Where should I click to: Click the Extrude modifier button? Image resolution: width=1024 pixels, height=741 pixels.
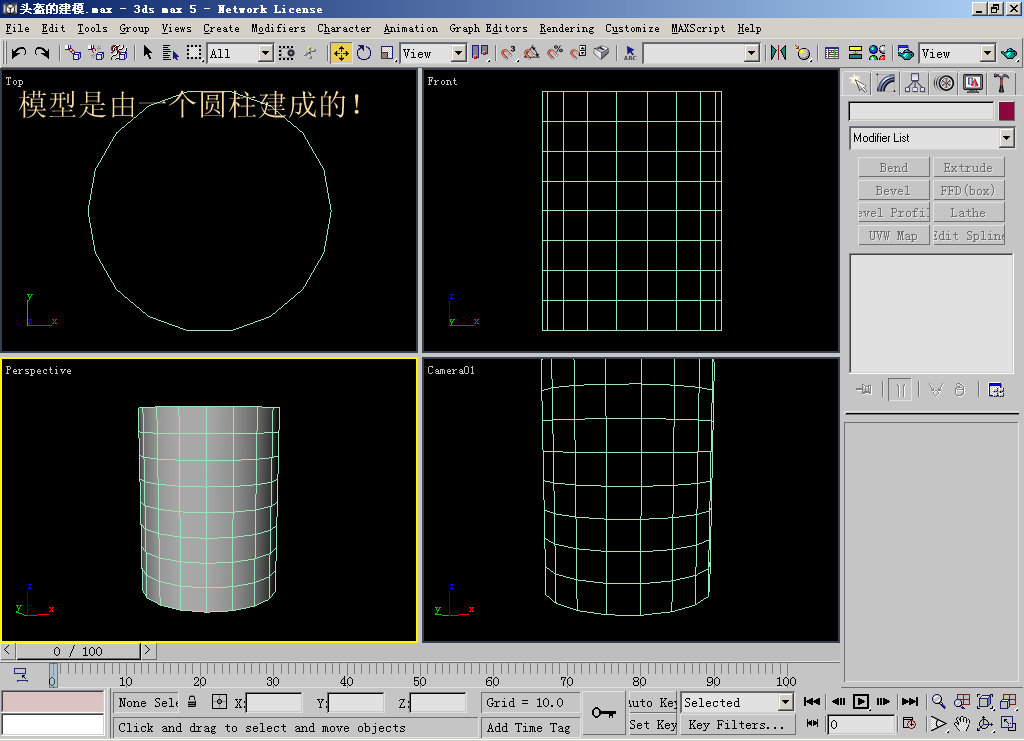coord(968,168)
